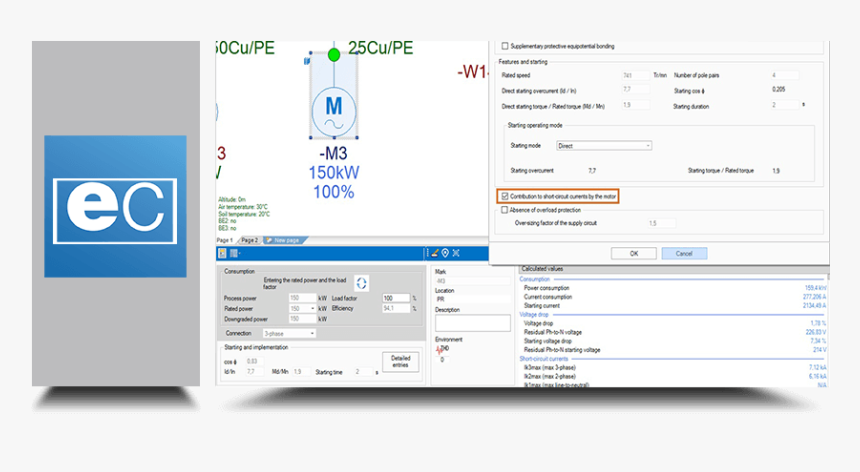Click the Id/In field in Starting and implementation
This screenshot has width=860, height=472.
[x=255, y=372]
